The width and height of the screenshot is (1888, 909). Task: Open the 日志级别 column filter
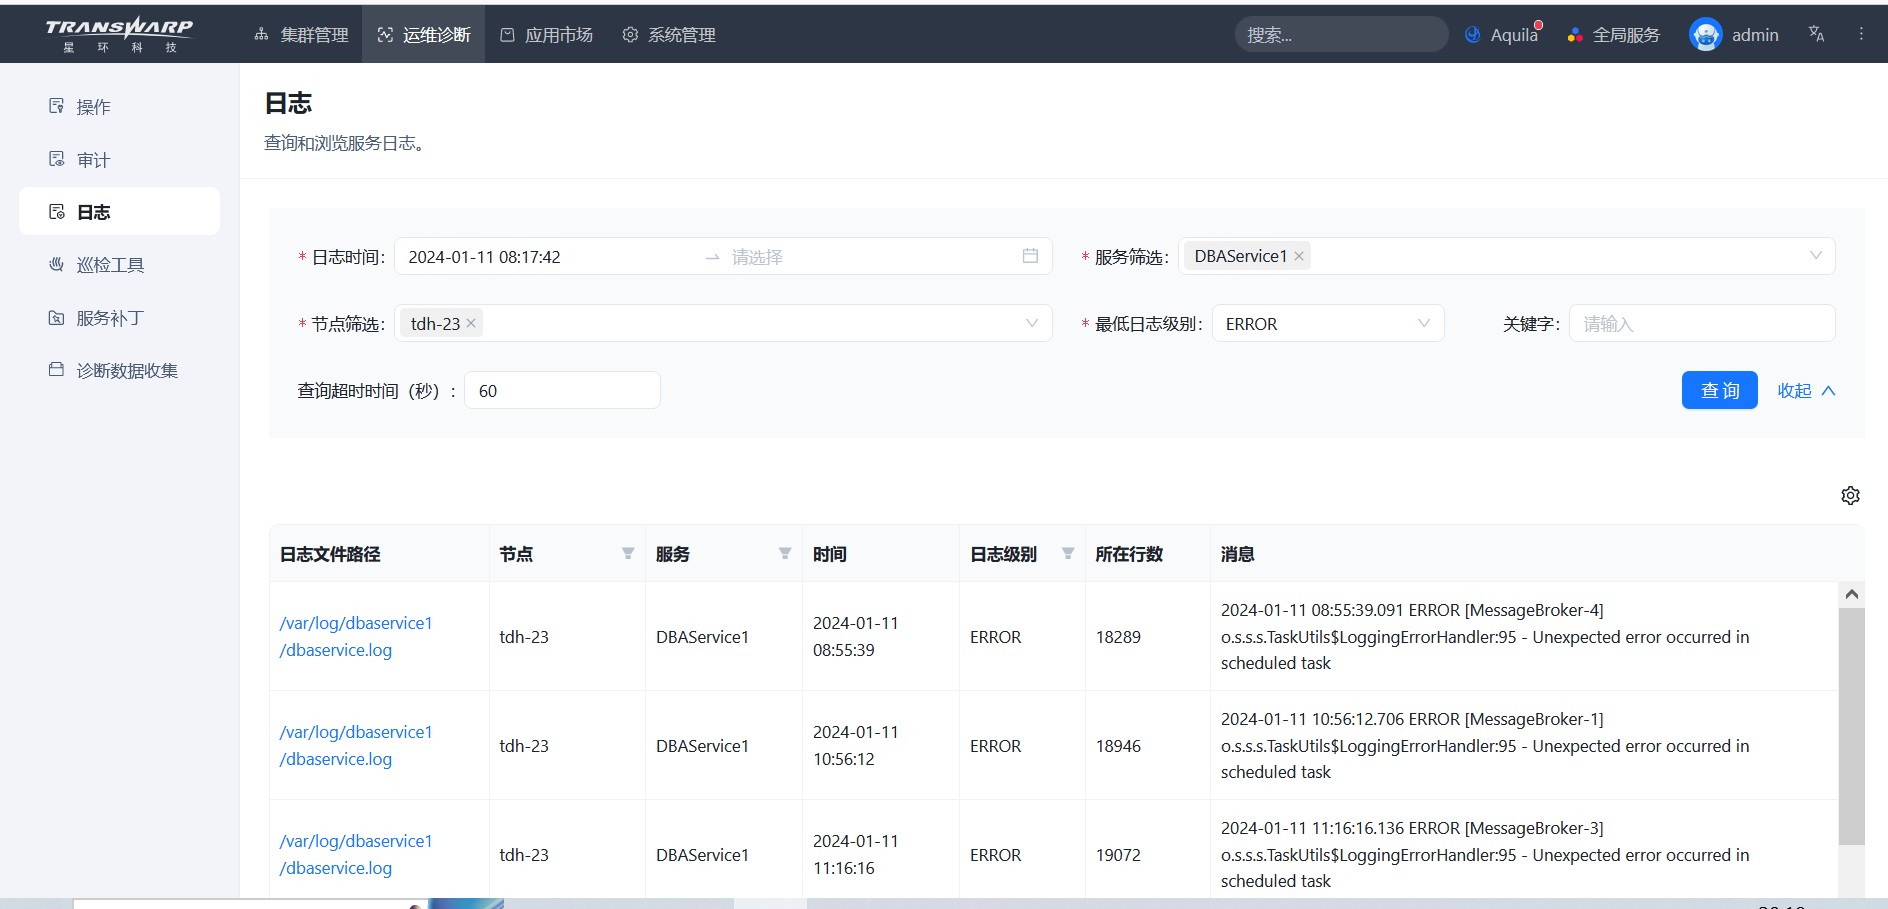click(x=1068, y=553)
